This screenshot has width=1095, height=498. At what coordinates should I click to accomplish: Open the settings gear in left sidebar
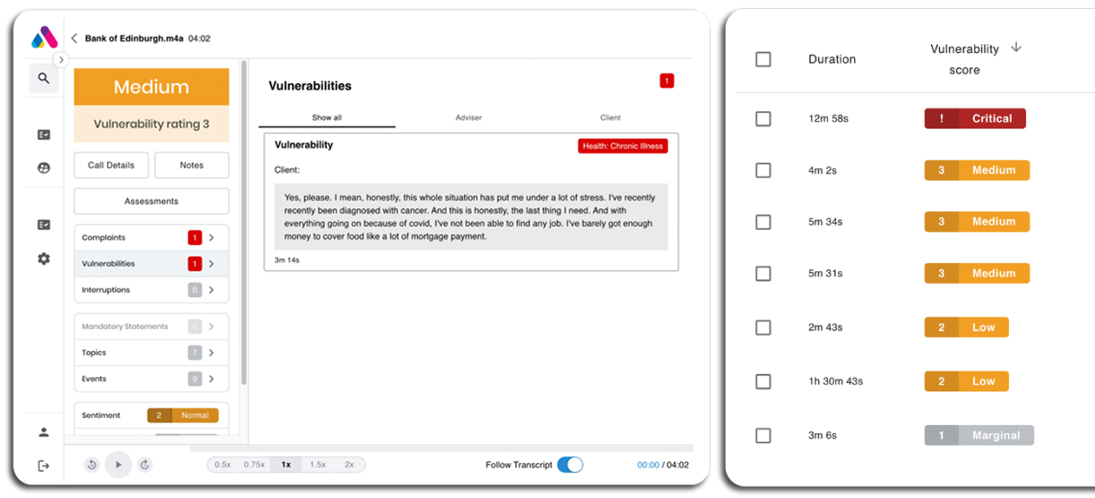point(43,258)
